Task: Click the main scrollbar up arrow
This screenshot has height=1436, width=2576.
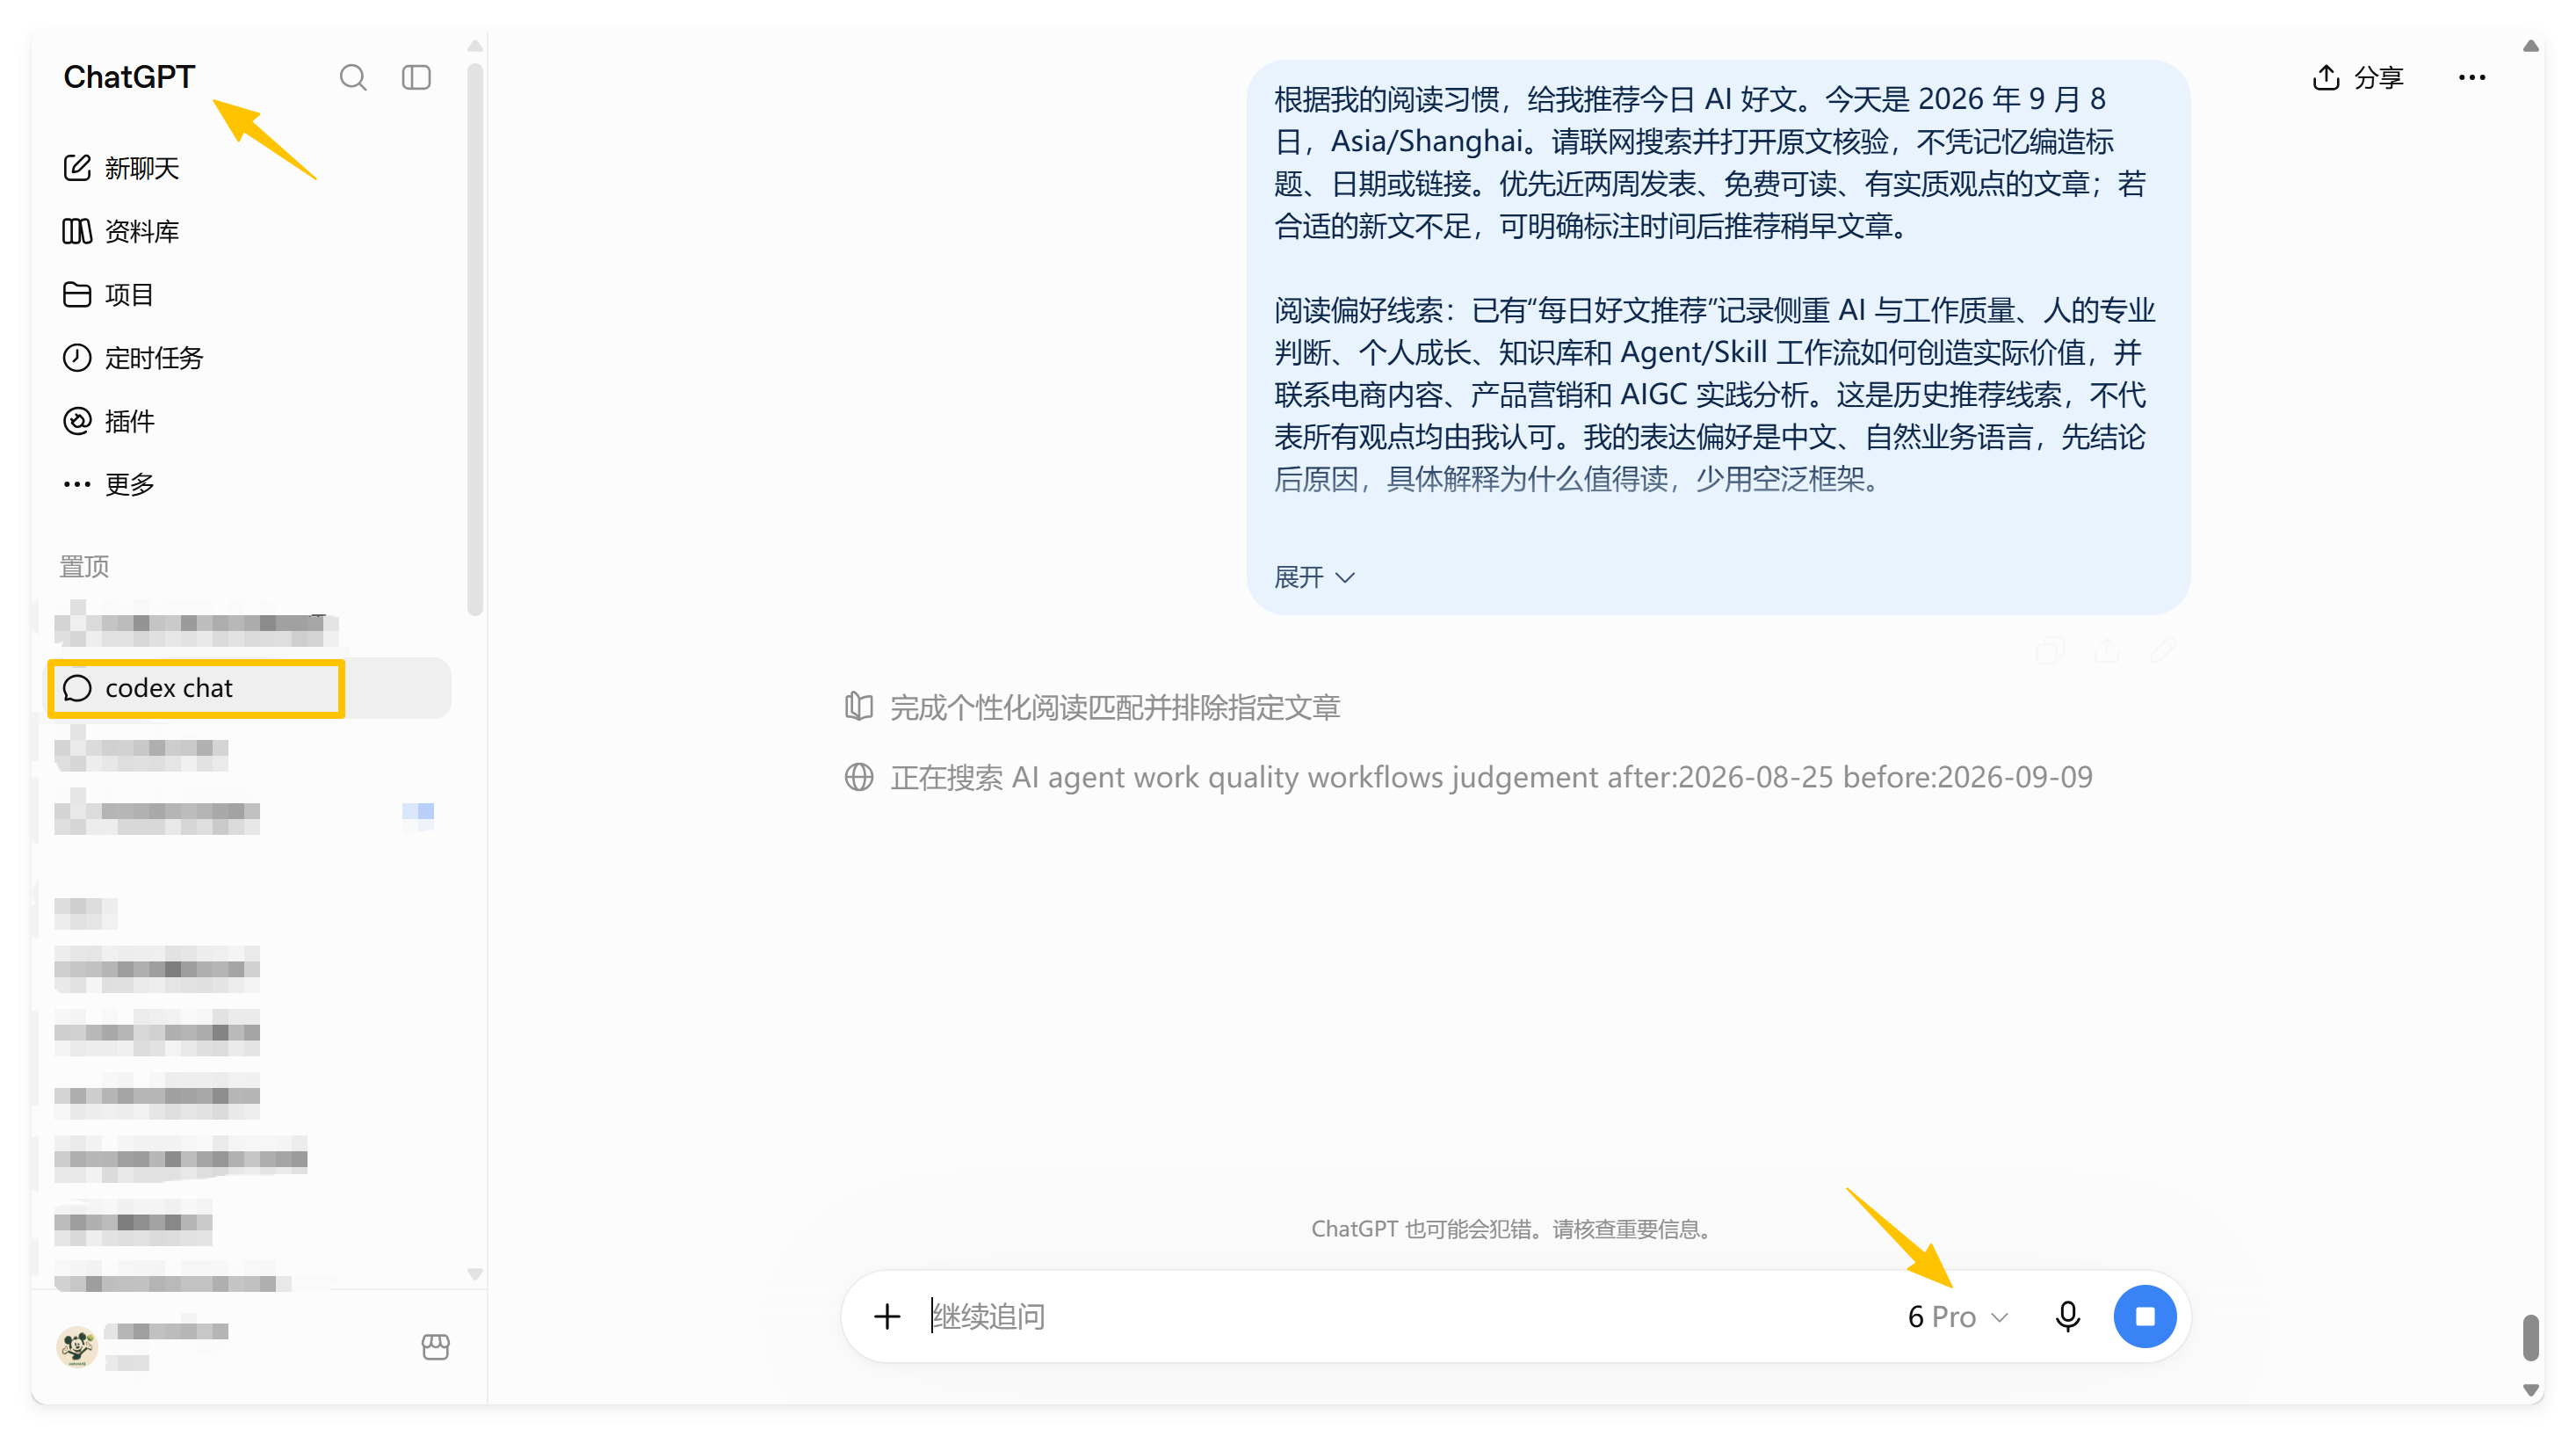Action: point(2530,46)
